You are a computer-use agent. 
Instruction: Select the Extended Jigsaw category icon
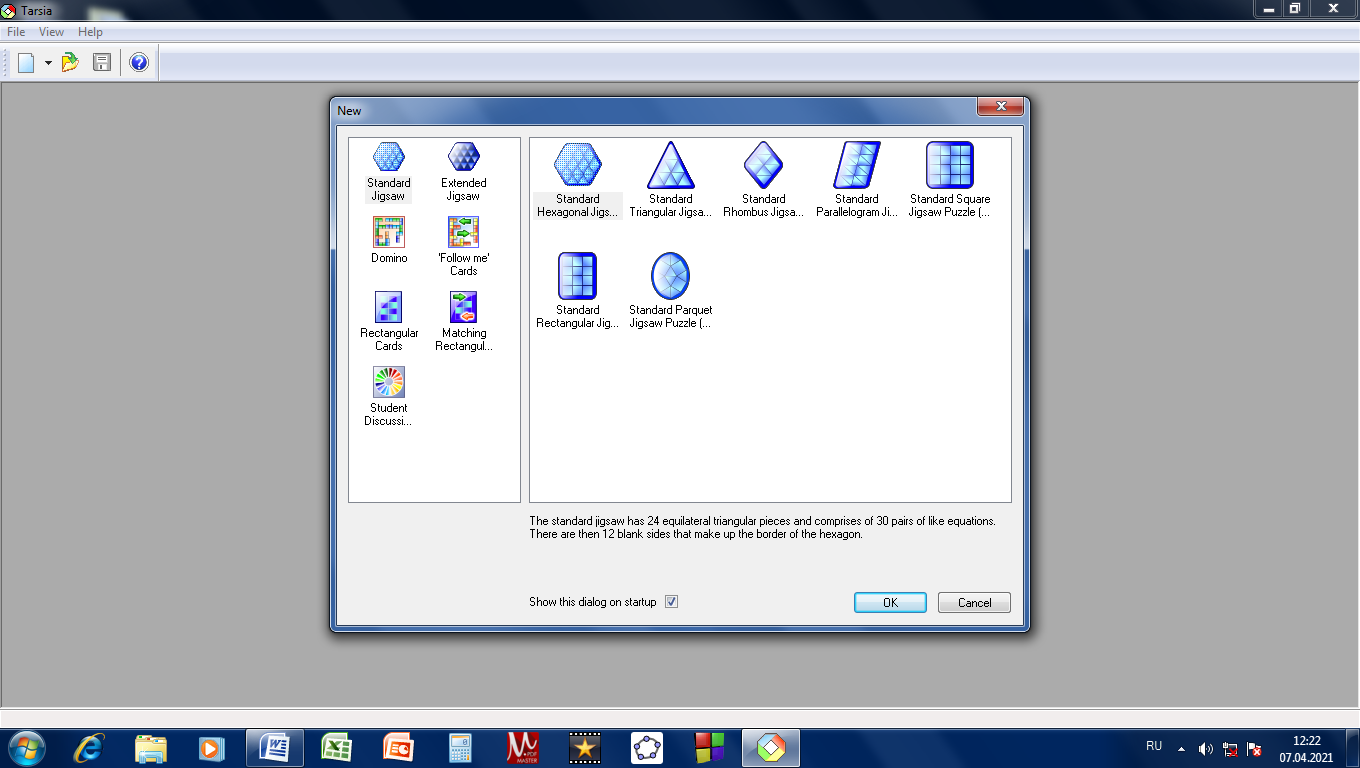pyautogui.click(x=463, y=157)
